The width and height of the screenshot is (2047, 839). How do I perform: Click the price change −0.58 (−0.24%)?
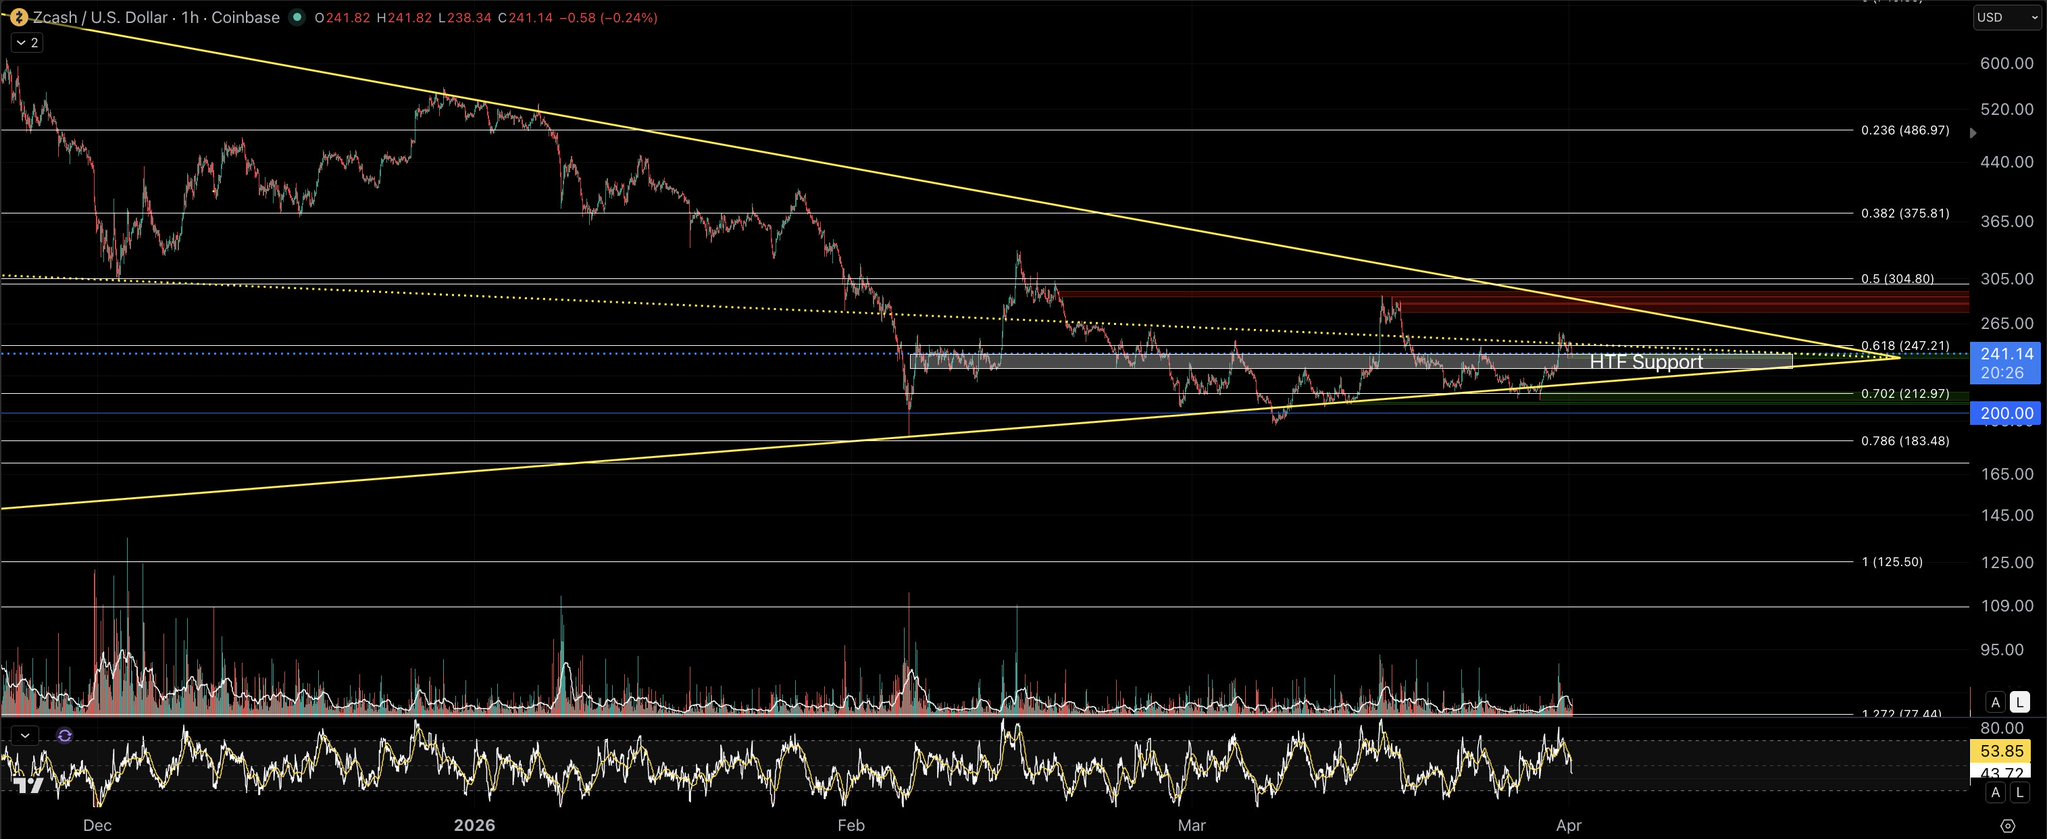[609, 18]
